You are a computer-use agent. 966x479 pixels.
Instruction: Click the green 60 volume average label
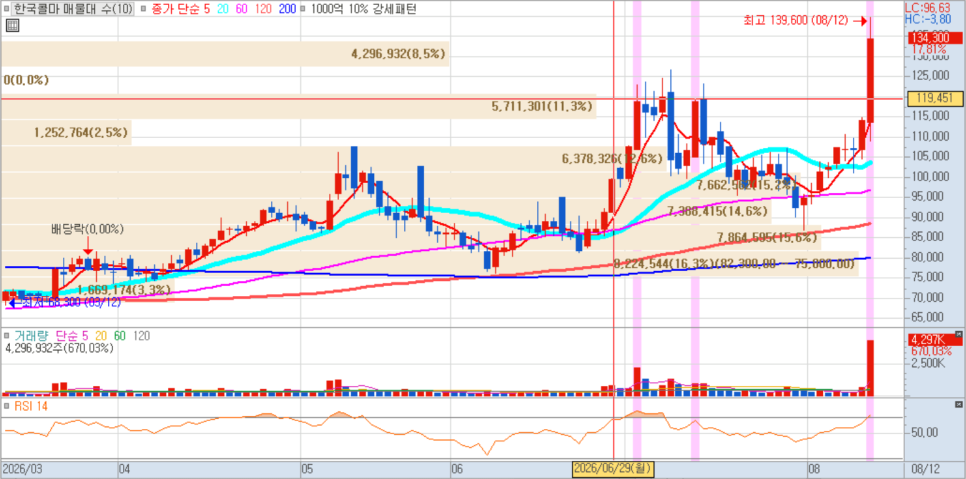[120, 336]
